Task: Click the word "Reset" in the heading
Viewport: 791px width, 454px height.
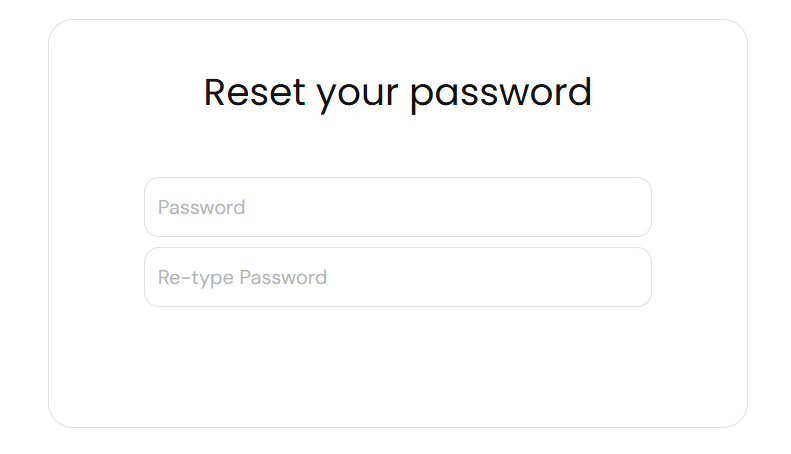Action: pos(254,92)
